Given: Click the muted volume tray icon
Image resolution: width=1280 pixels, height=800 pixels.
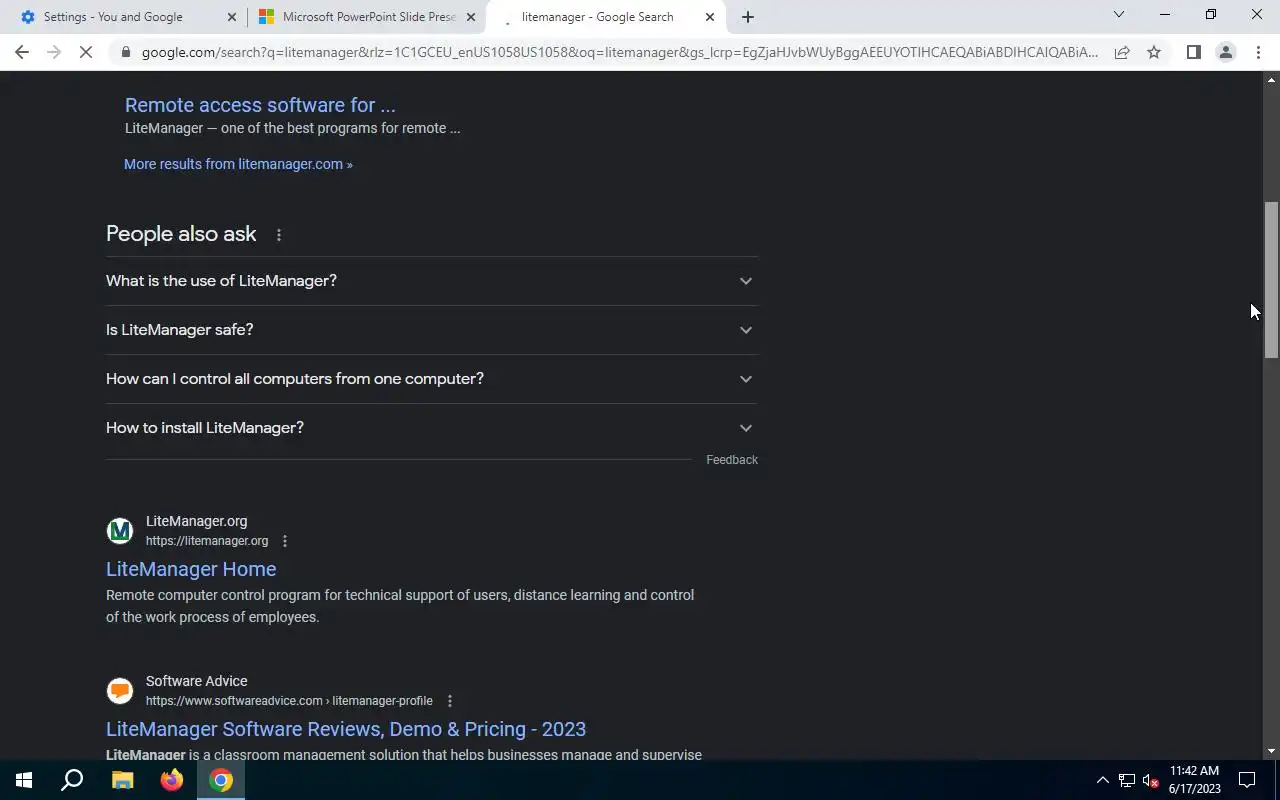Looking at the screenshot, I should 1150,780.
